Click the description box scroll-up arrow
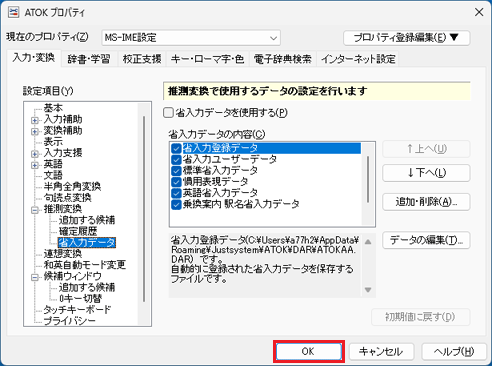The width and height of the screenshot is (492, 366). 368,242
